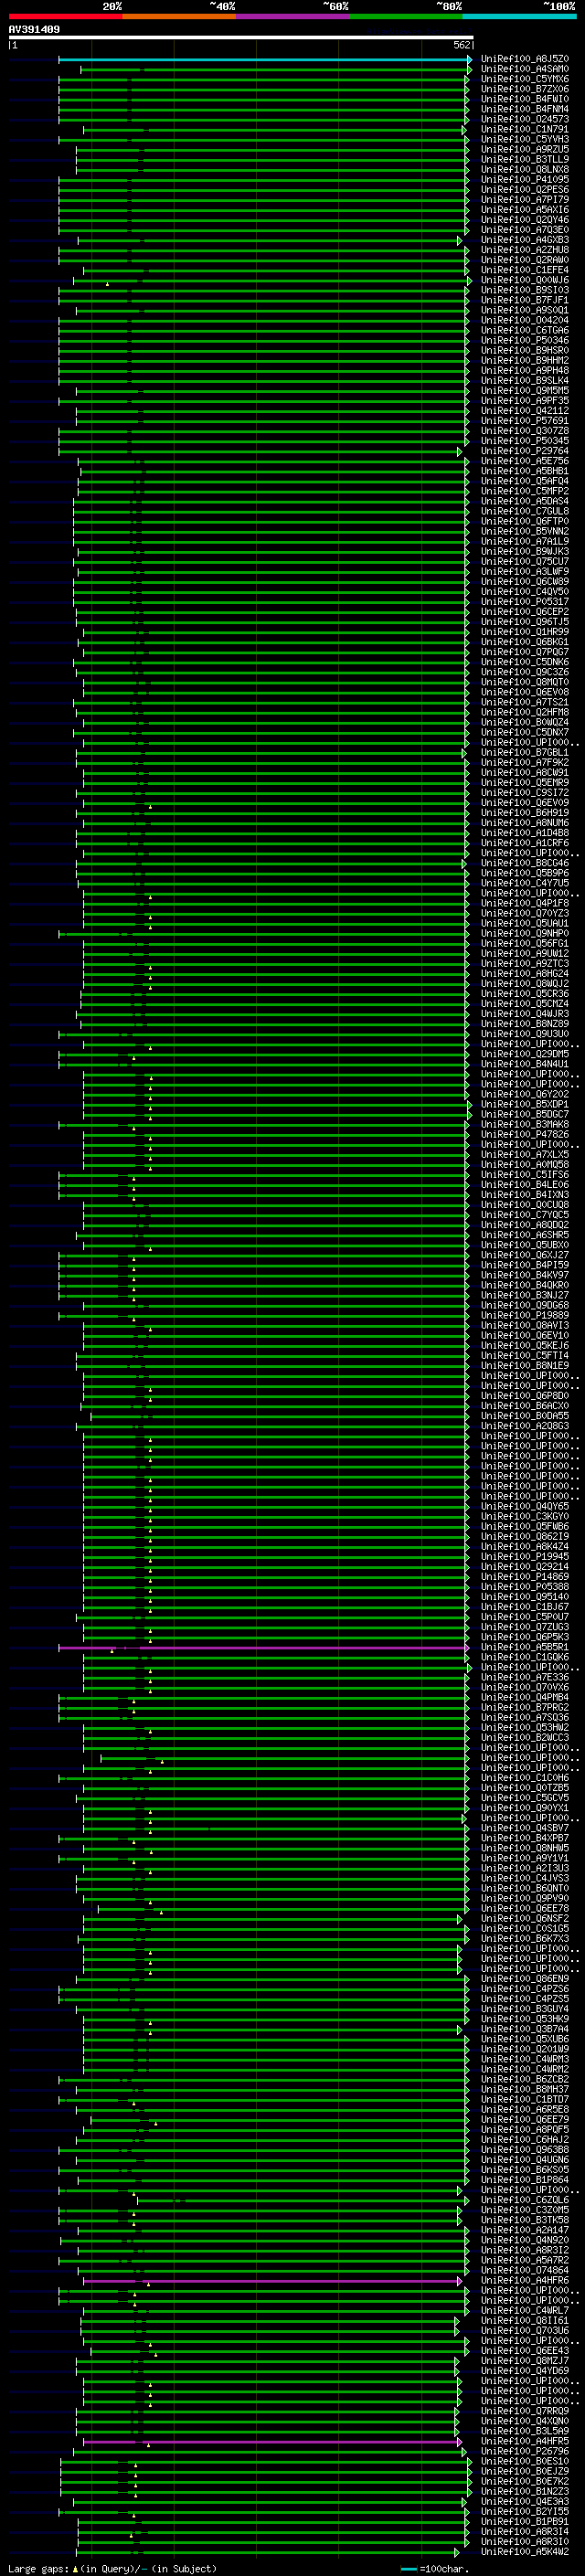This screenshot has height=2576, width=585.
Task: Click hit label UniRef100_P41095
Action: (525, 179)
